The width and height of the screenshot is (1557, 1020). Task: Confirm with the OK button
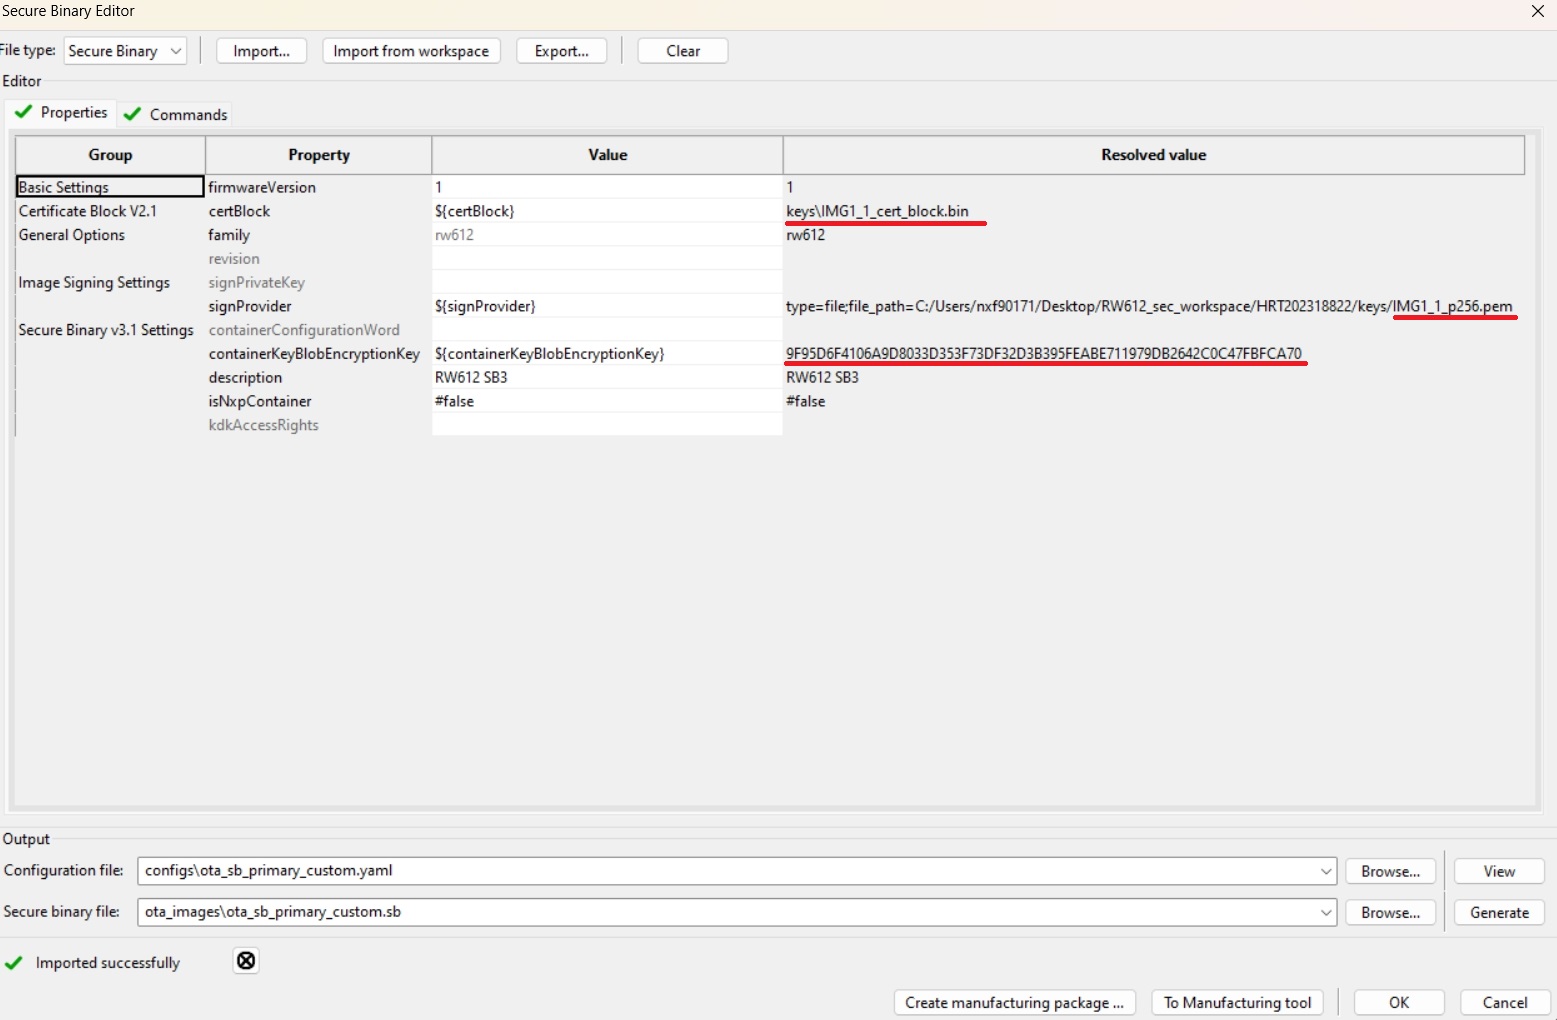(1399, 1002)
